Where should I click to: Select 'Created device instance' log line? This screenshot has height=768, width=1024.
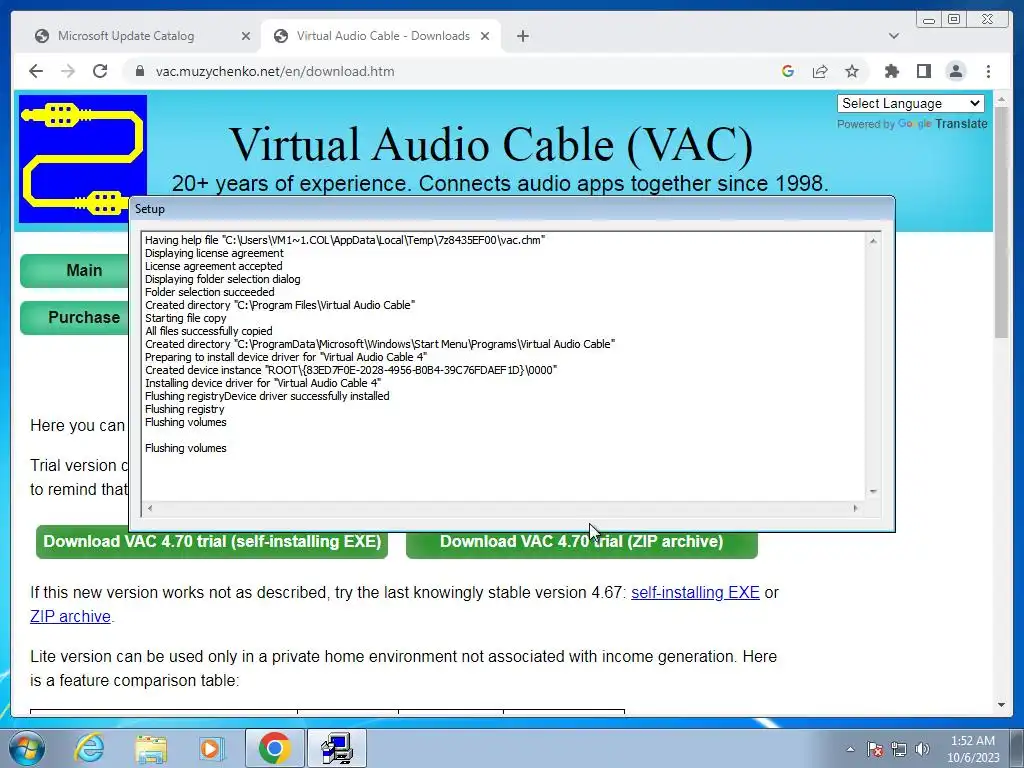pyautogui.click(x=351, y=370)
